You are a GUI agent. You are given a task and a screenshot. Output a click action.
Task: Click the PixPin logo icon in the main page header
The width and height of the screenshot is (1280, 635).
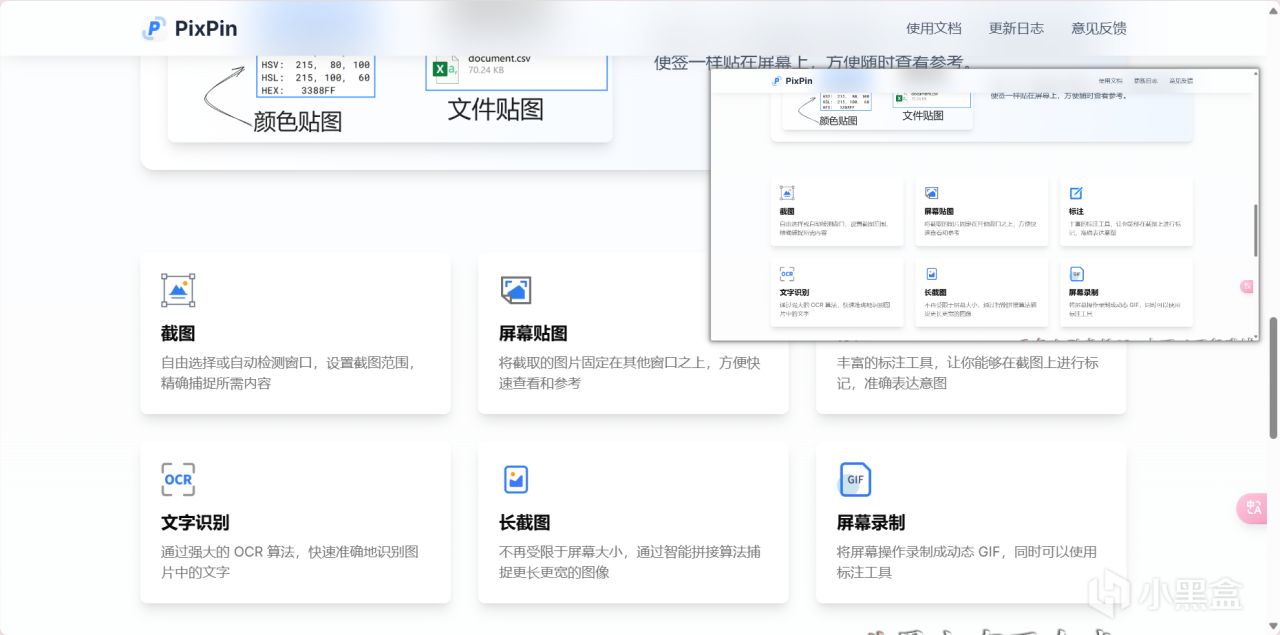[x=153, y=29]
